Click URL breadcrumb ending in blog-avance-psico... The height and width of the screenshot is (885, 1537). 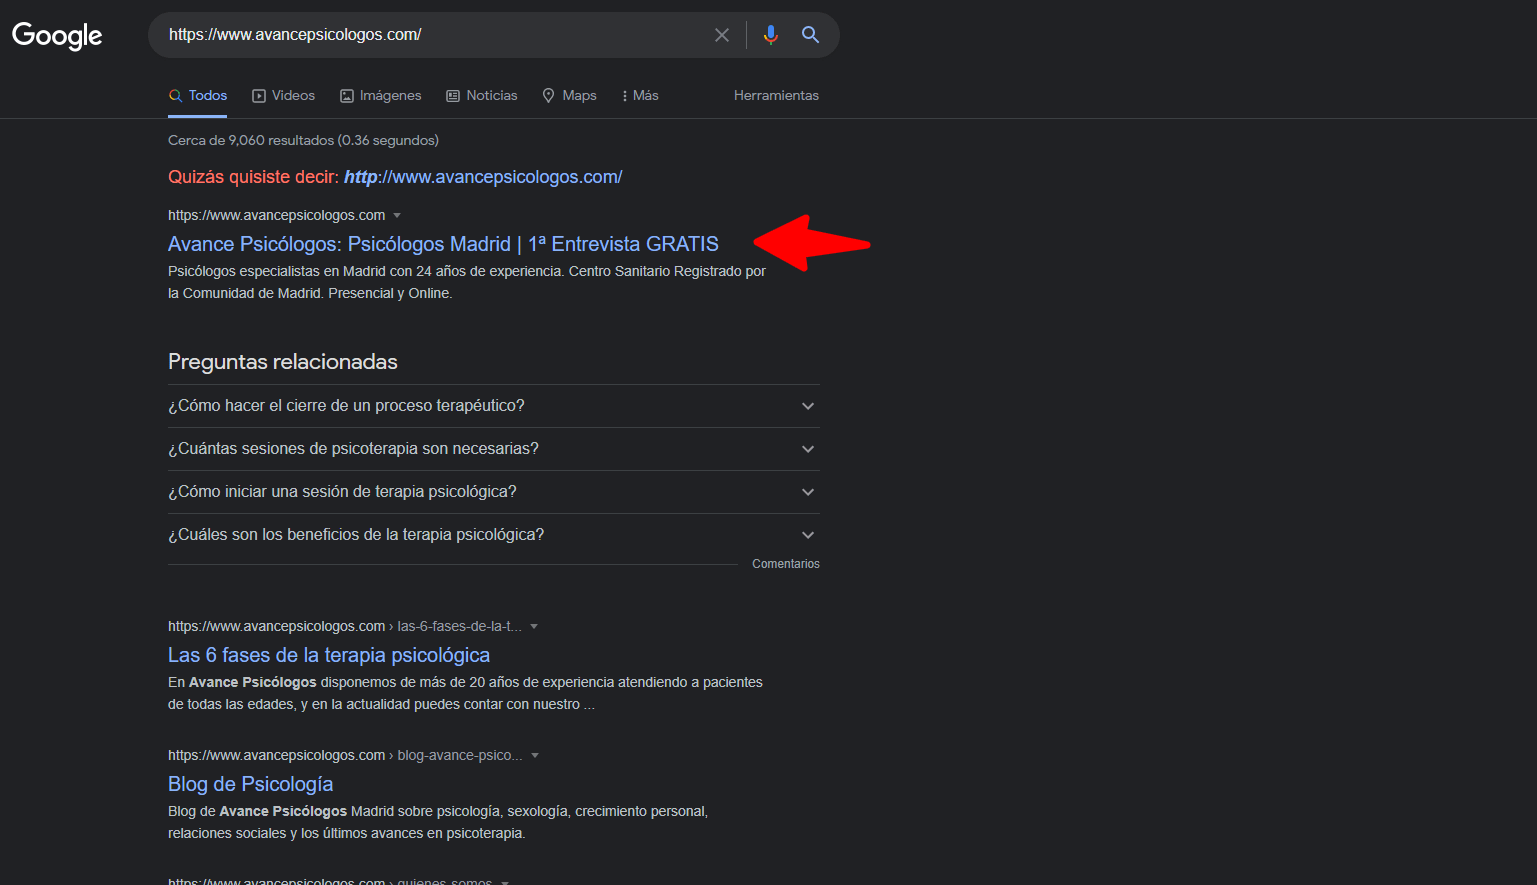[x=345, y=756]
